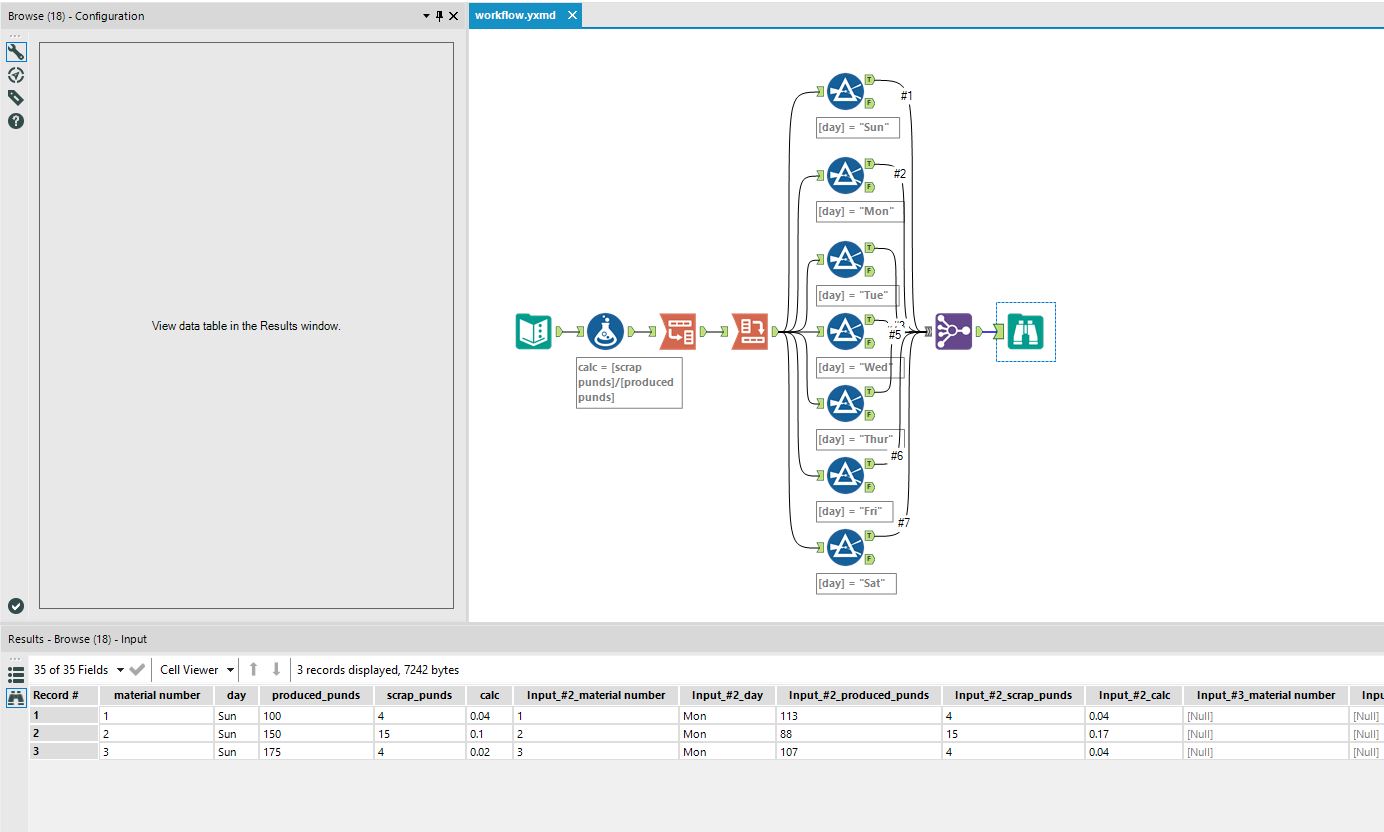Image resolution: width=1384 pixels, height=832 pixels.
Task: Open the Help question mark icon
Action: point(15,121)
